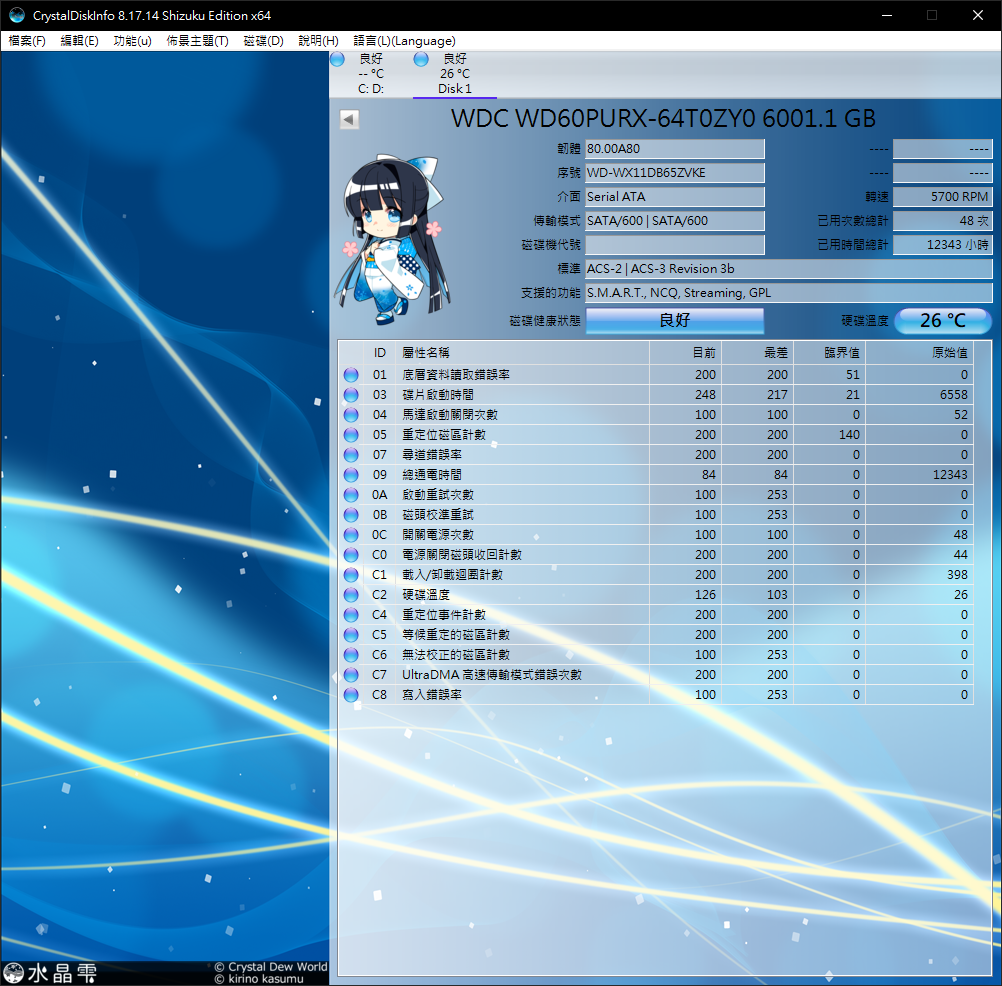Click the status orb for attribute C0
The height and width of the screenshot is (986, 1002).
[351, 555]
